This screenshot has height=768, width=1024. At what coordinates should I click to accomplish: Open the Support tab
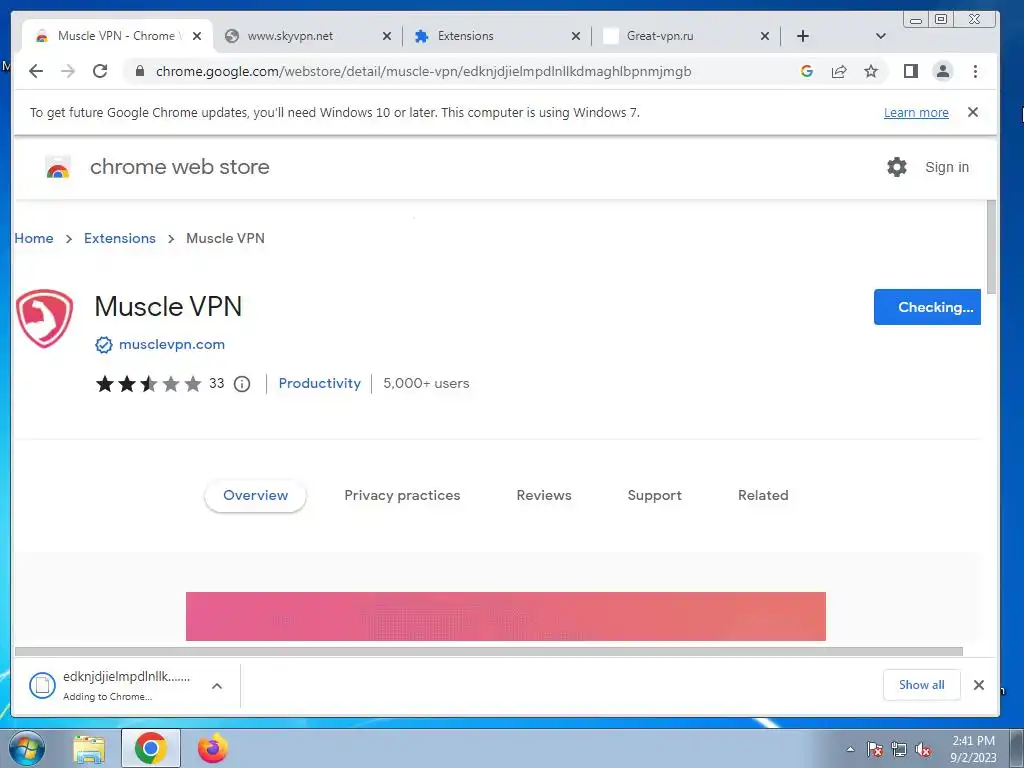(654, 496)
